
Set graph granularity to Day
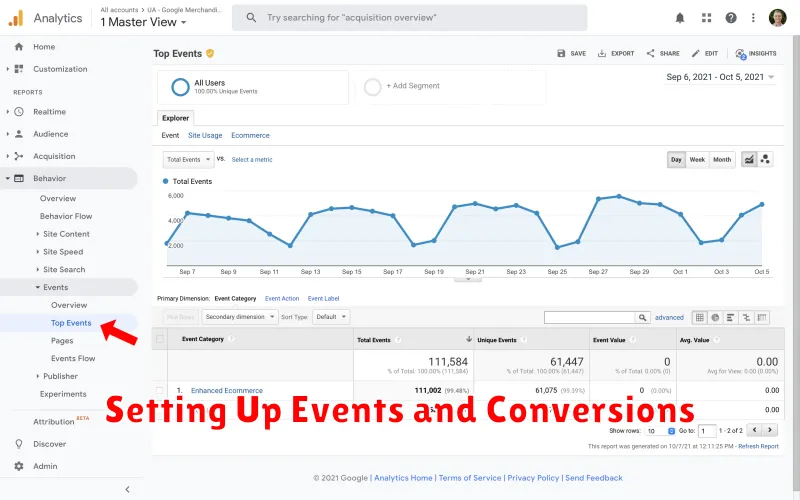(x=676, y=160)
